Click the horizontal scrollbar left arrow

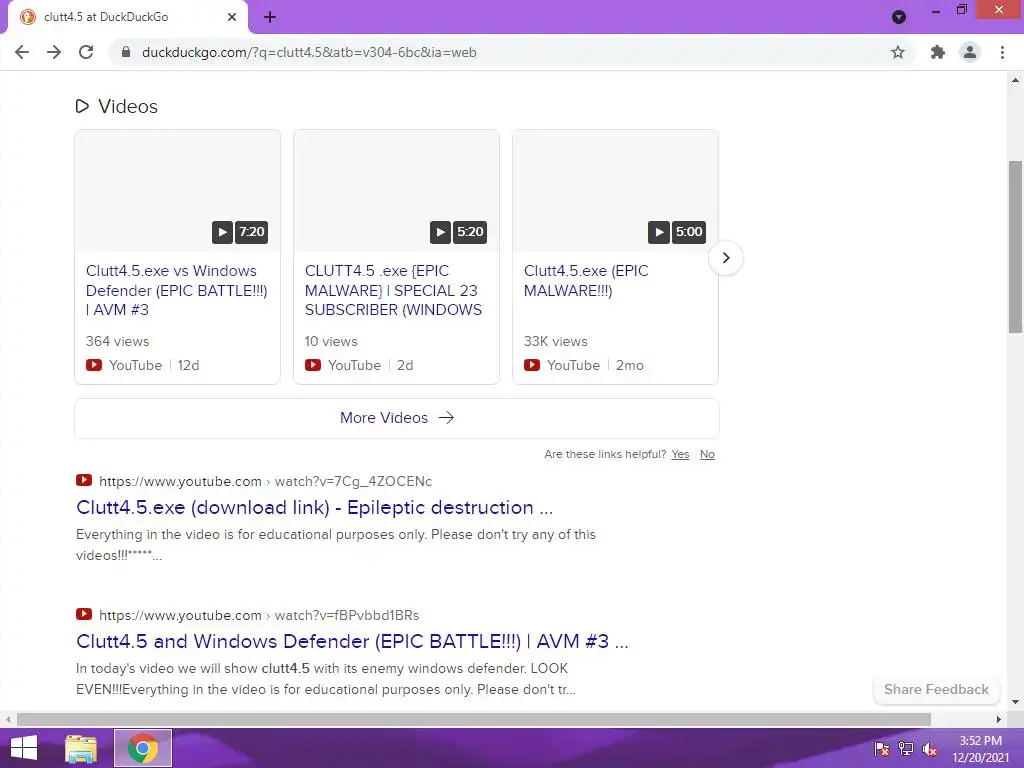(8, 719)
